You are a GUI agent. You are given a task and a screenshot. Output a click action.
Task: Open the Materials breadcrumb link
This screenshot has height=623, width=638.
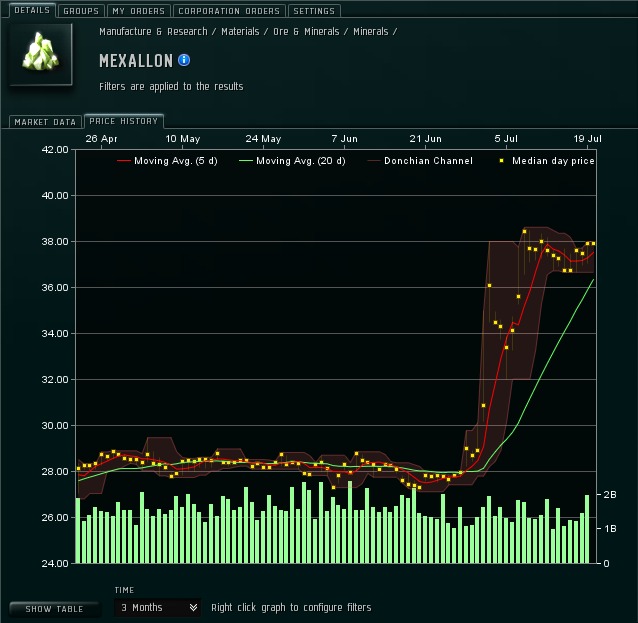[x=241, y=32]
